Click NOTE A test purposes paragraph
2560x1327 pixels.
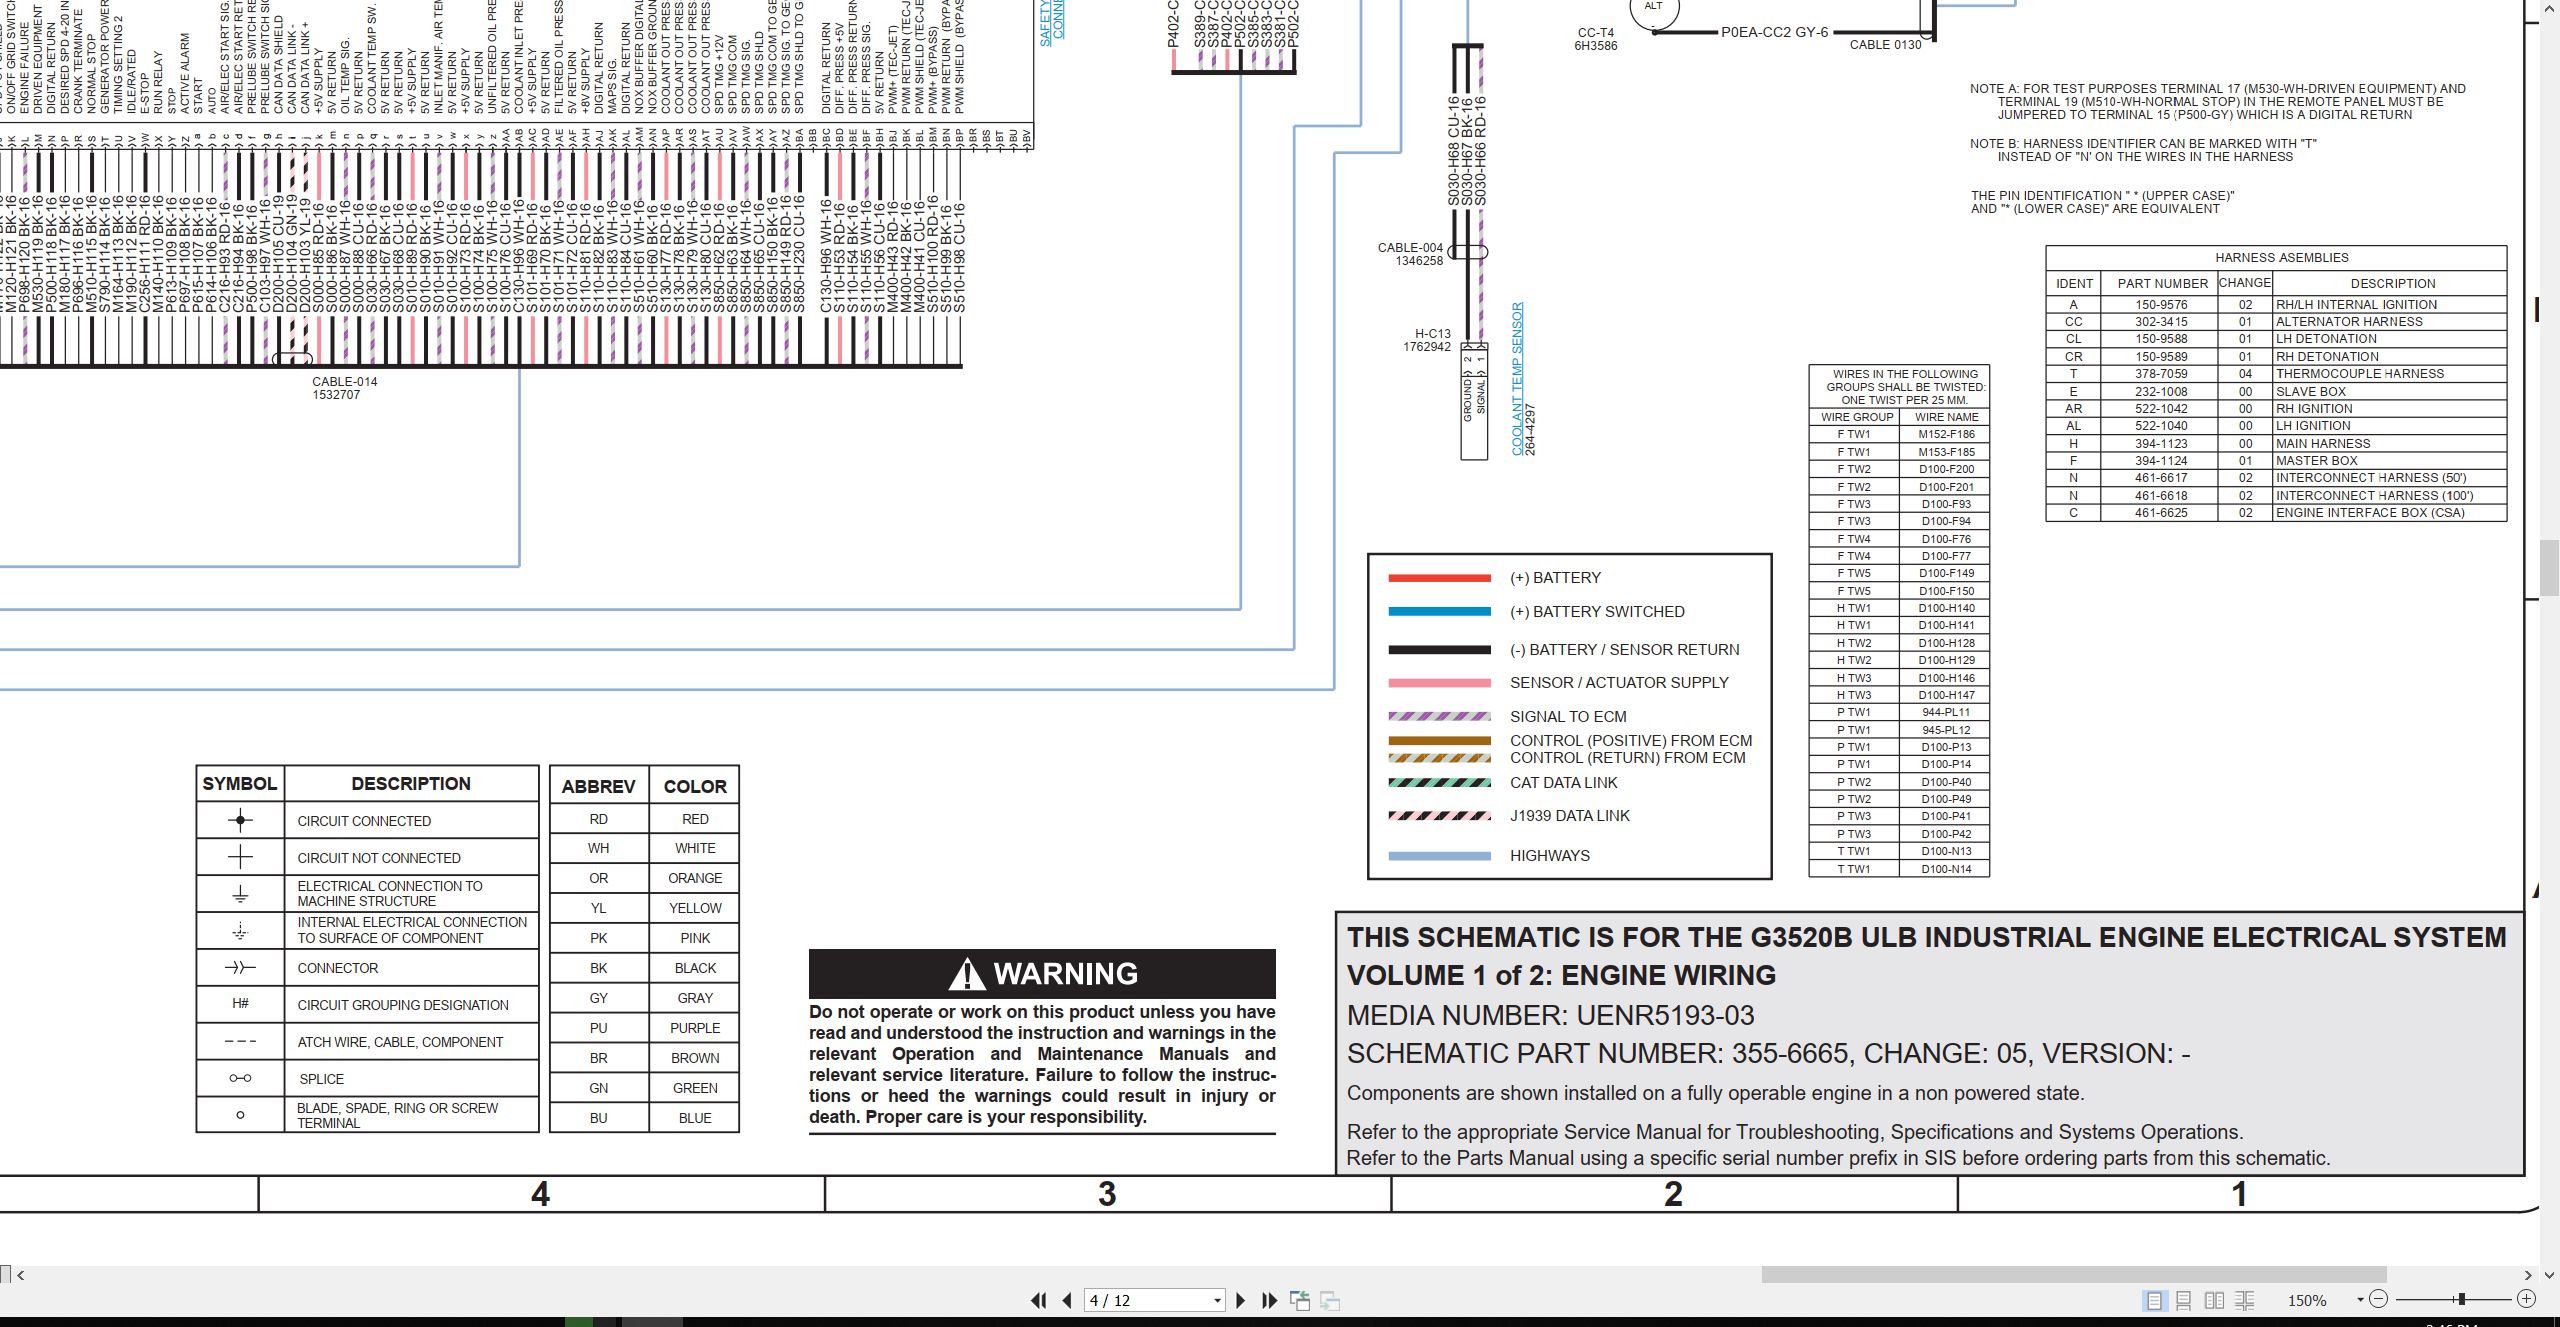(x=2218, y=102)
